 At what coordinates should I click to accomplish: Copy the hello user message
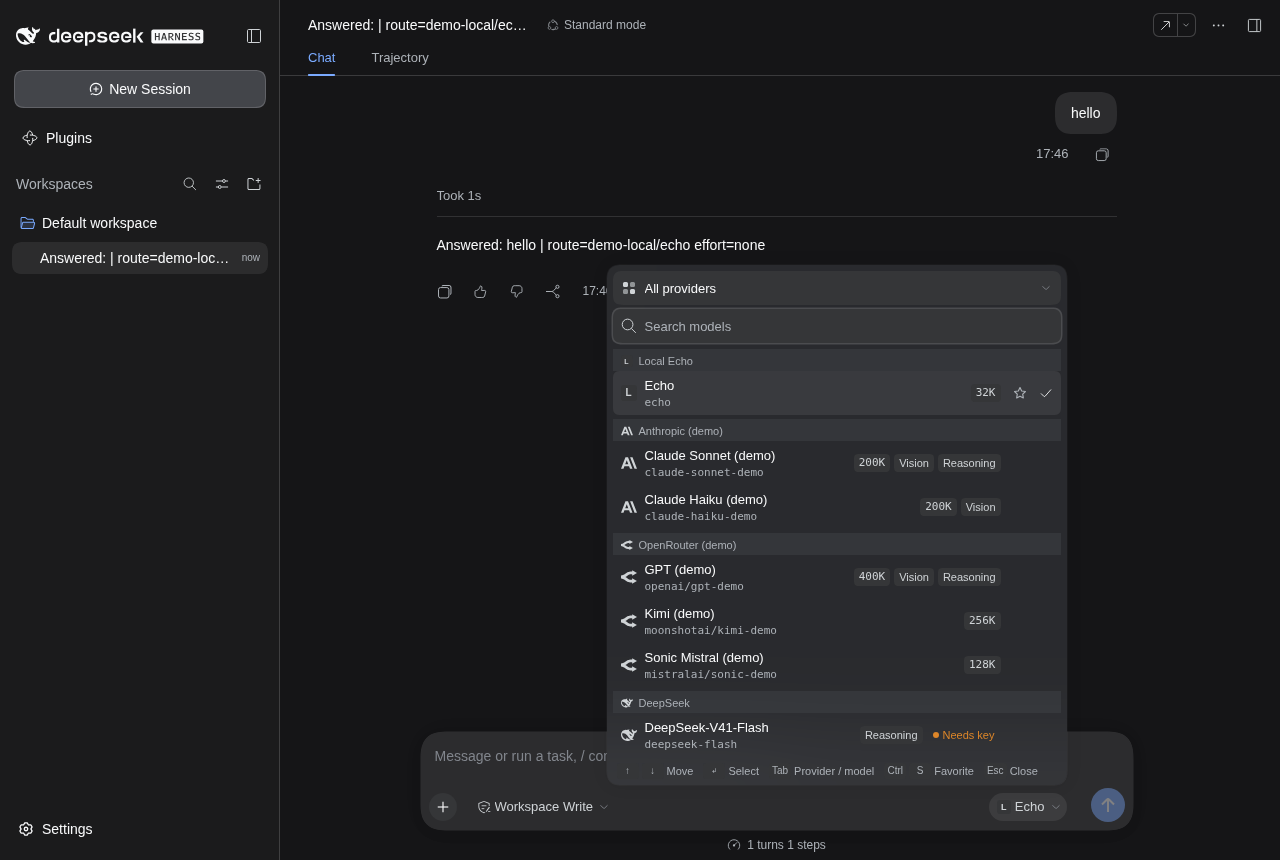click(1102, 154)
